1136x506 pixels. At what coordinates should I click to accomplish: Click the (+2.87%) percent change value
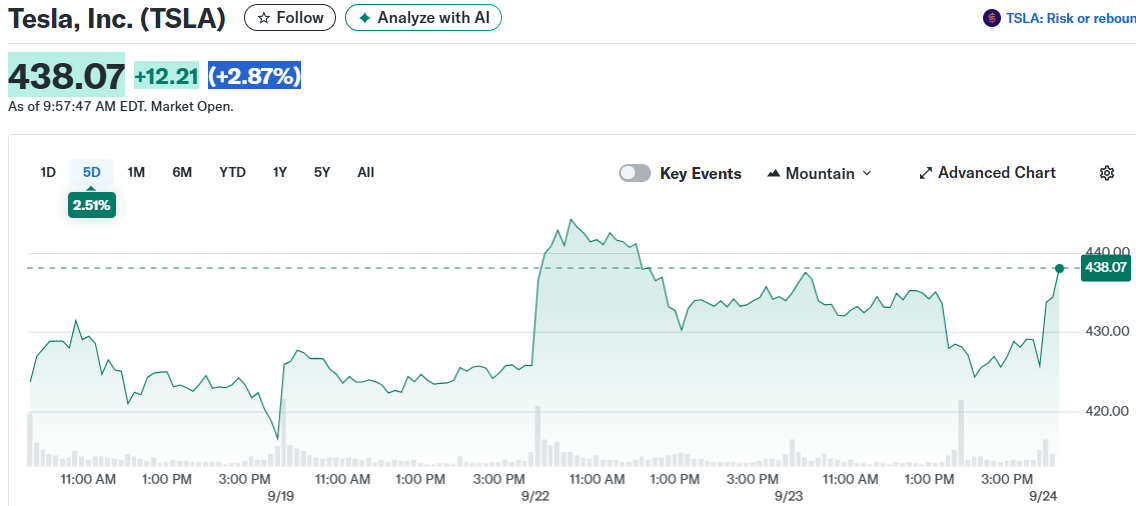(254, 76)
